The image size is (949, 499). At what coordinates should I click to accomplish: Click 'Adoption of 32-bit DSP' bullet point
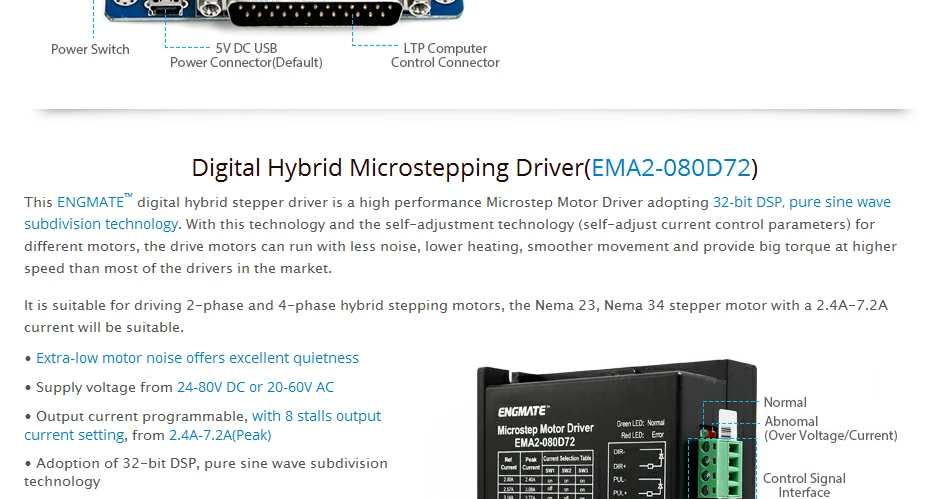[206, 472]
